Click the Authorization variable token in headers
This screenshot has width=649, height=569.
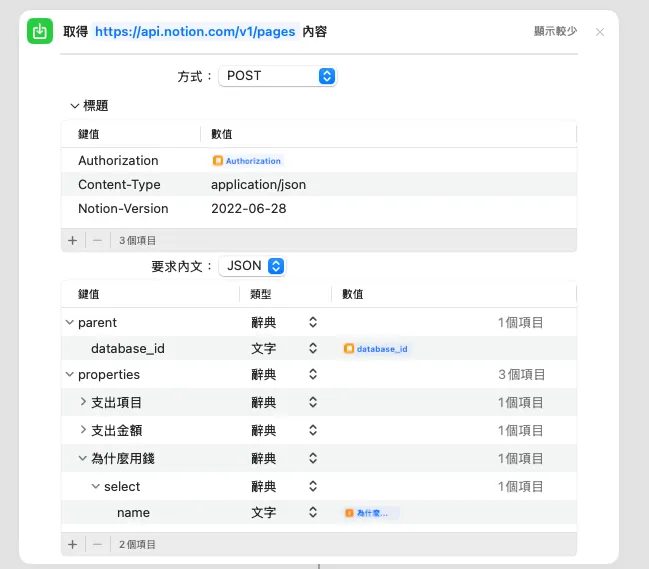[x=247, y=161]
